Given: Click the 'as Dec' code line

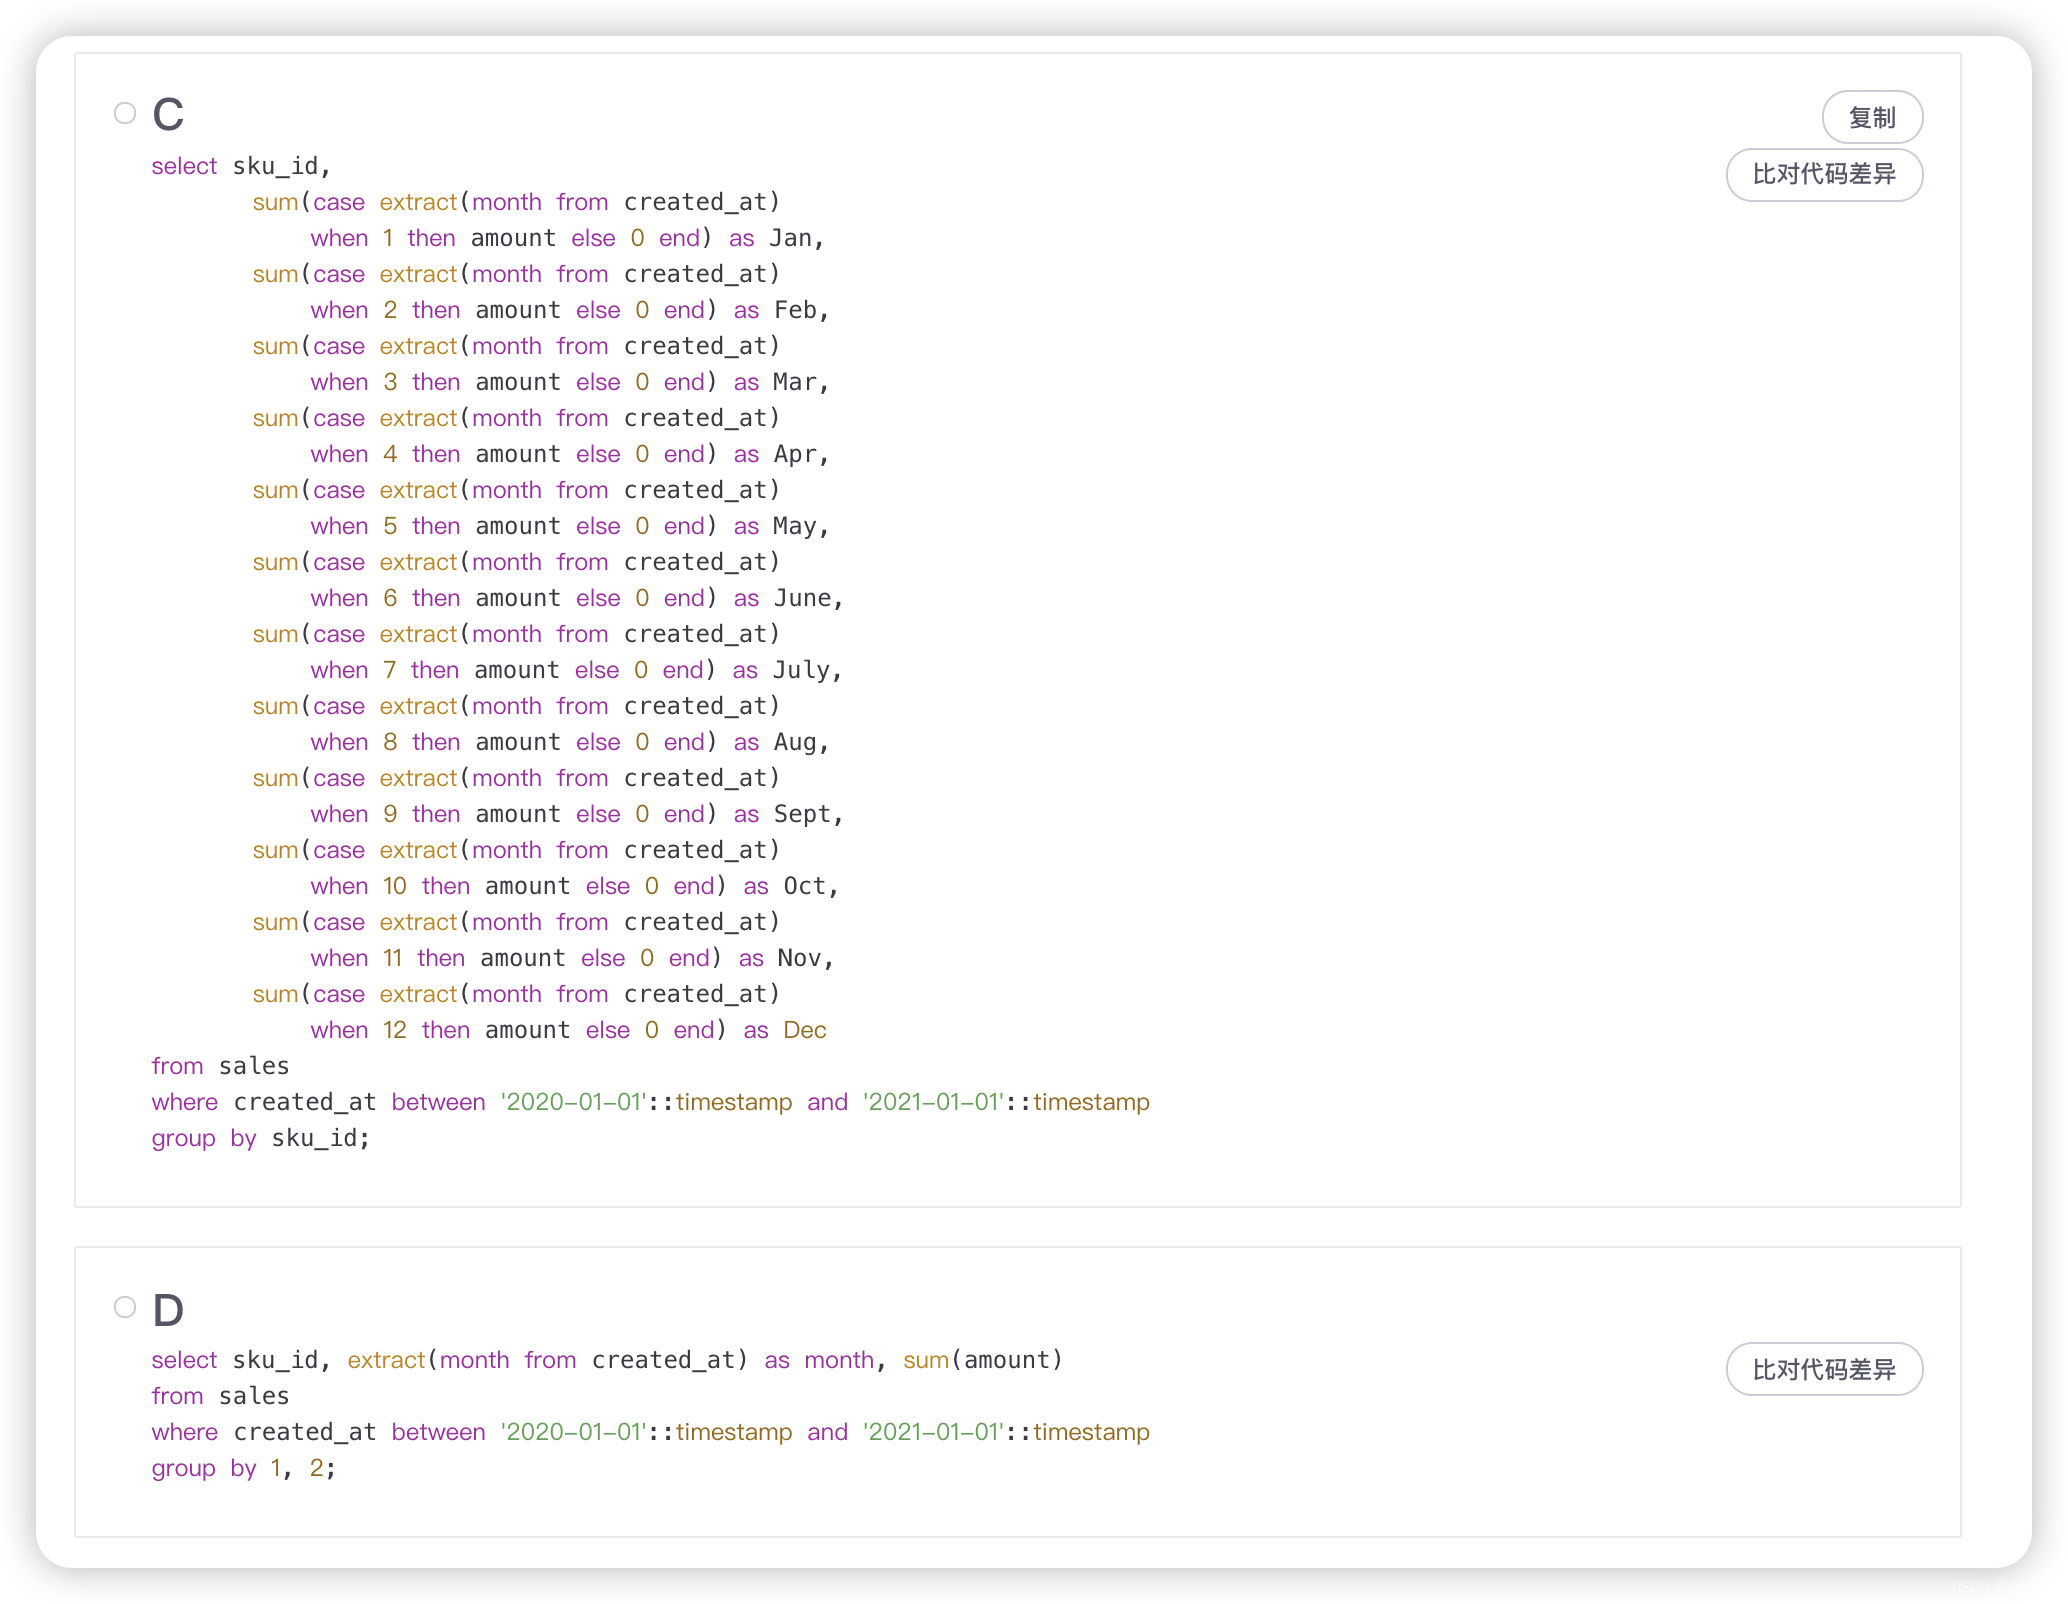Looking at the screenshot, I should [x=568, y=1030].
